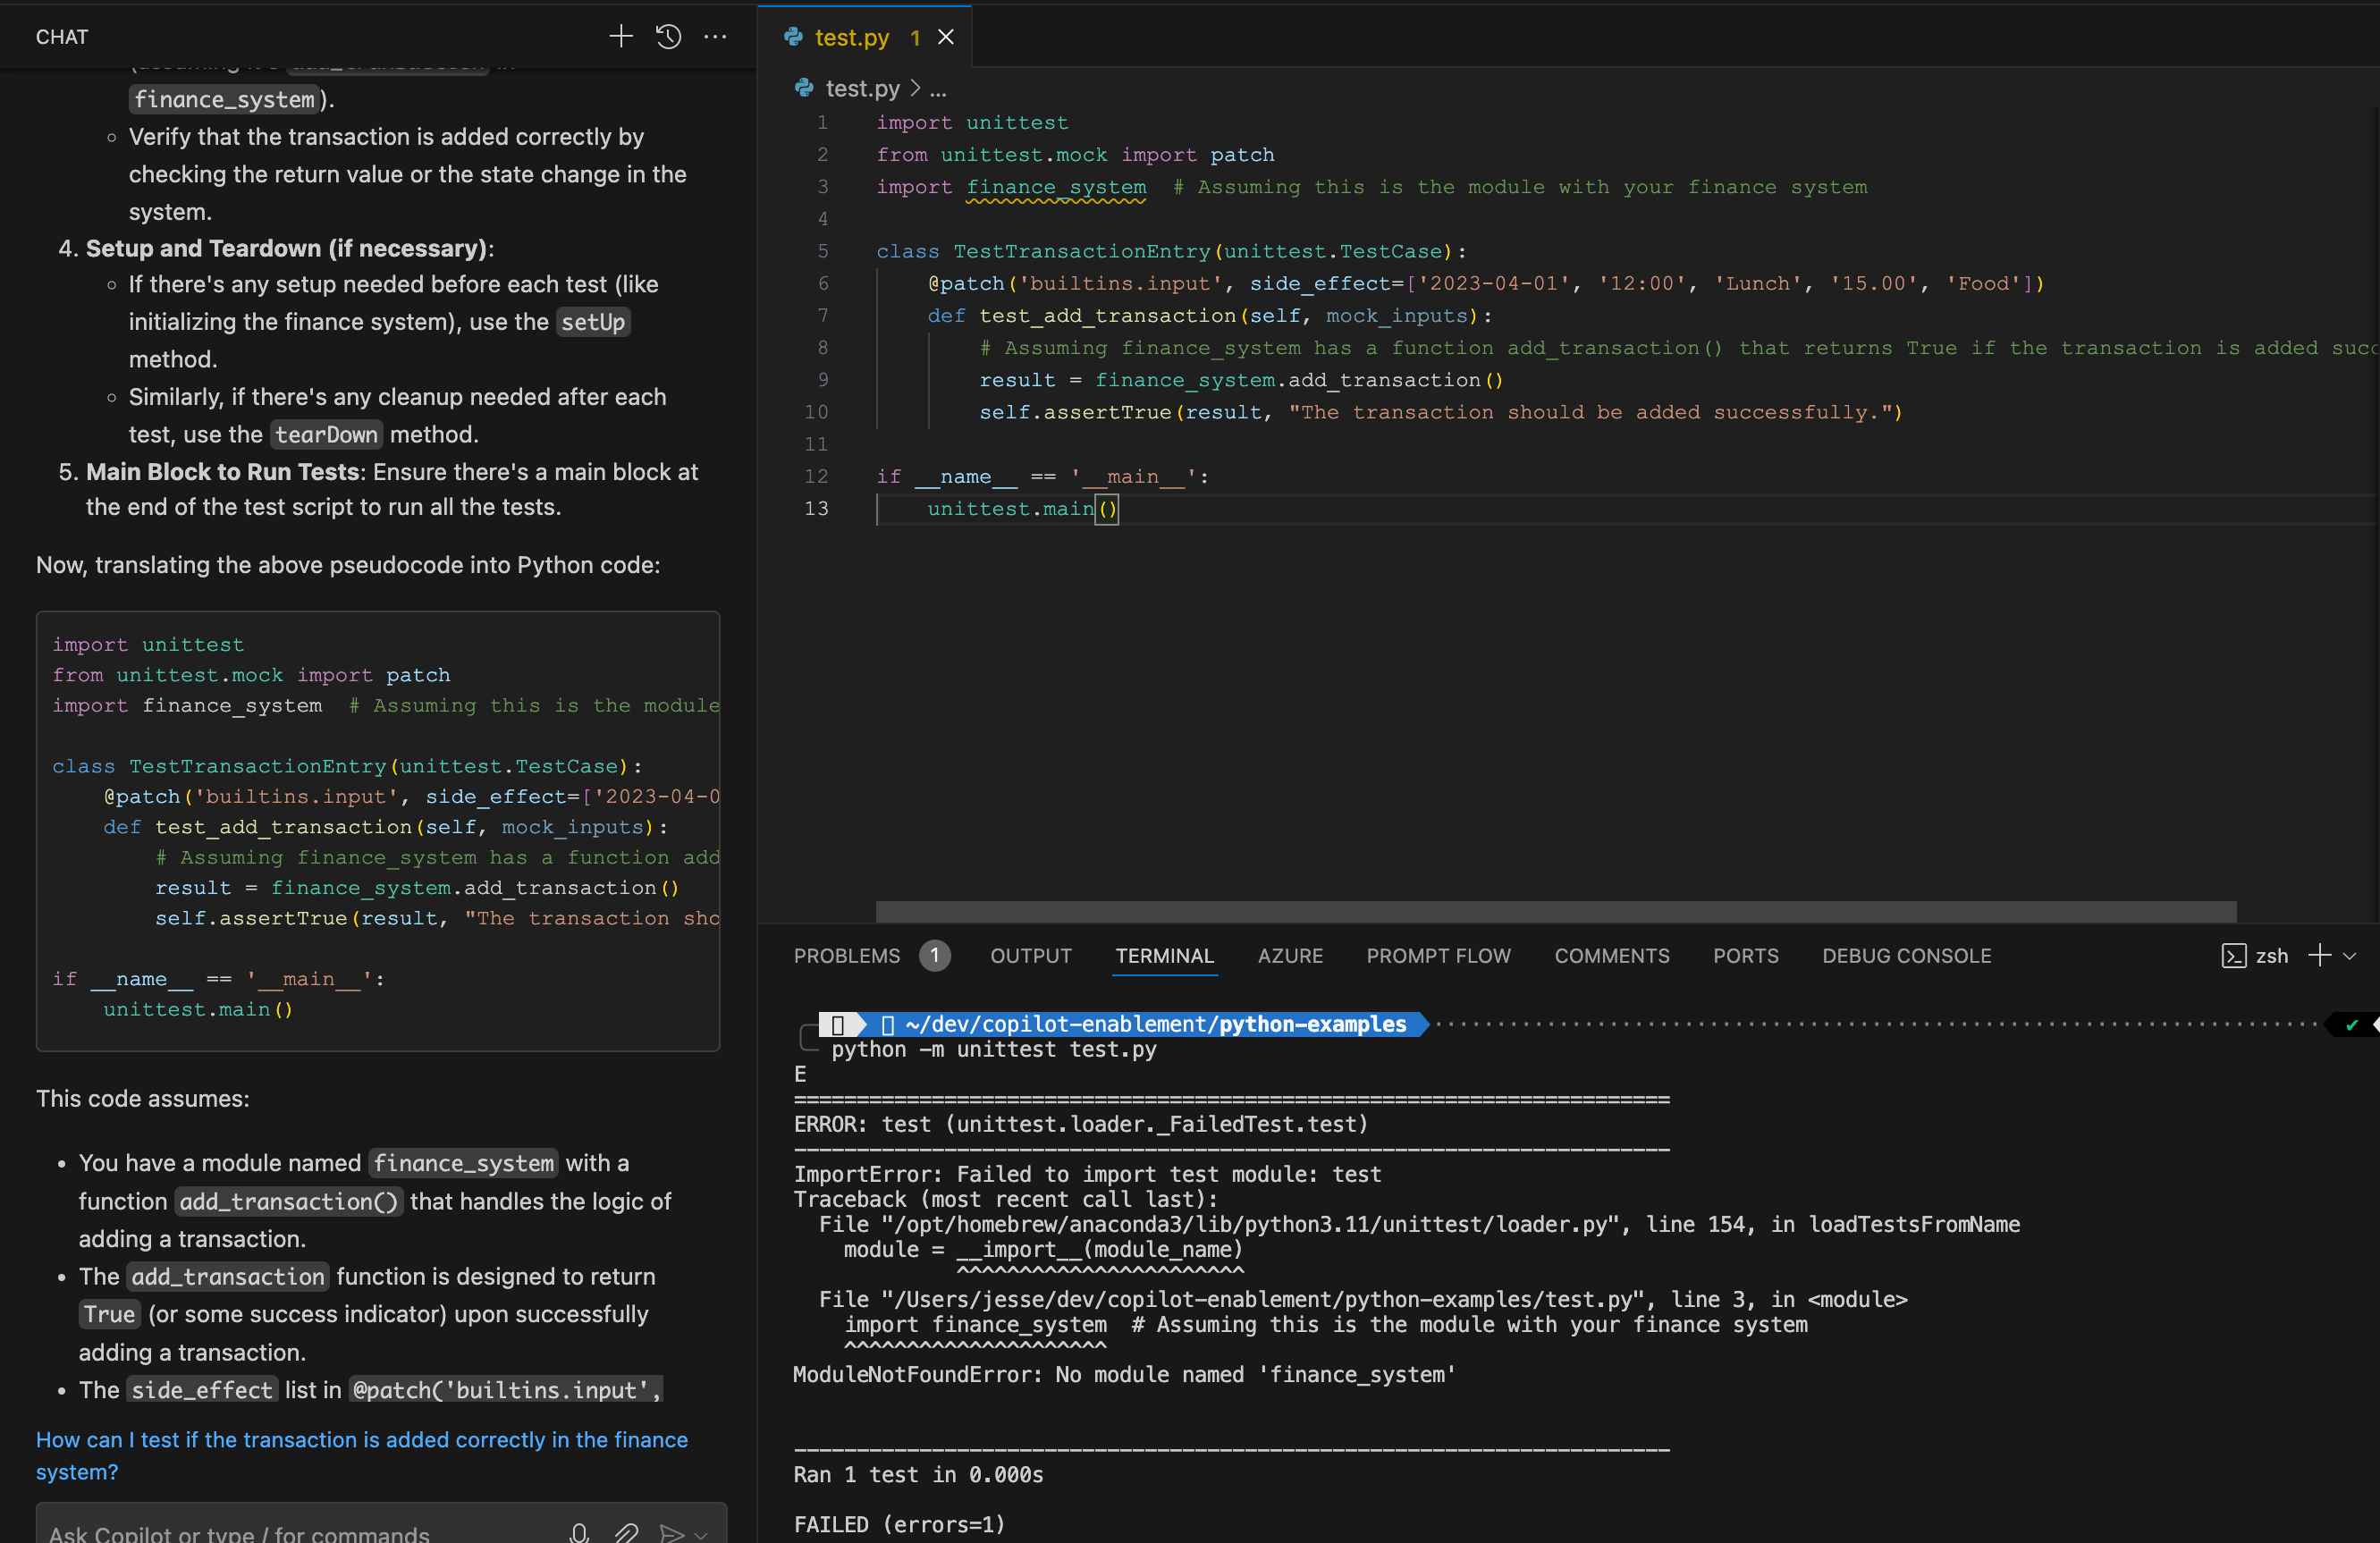Open chat history clock icon
This screenshot has height=1543, width=2380.
click(x=668, y=37)
